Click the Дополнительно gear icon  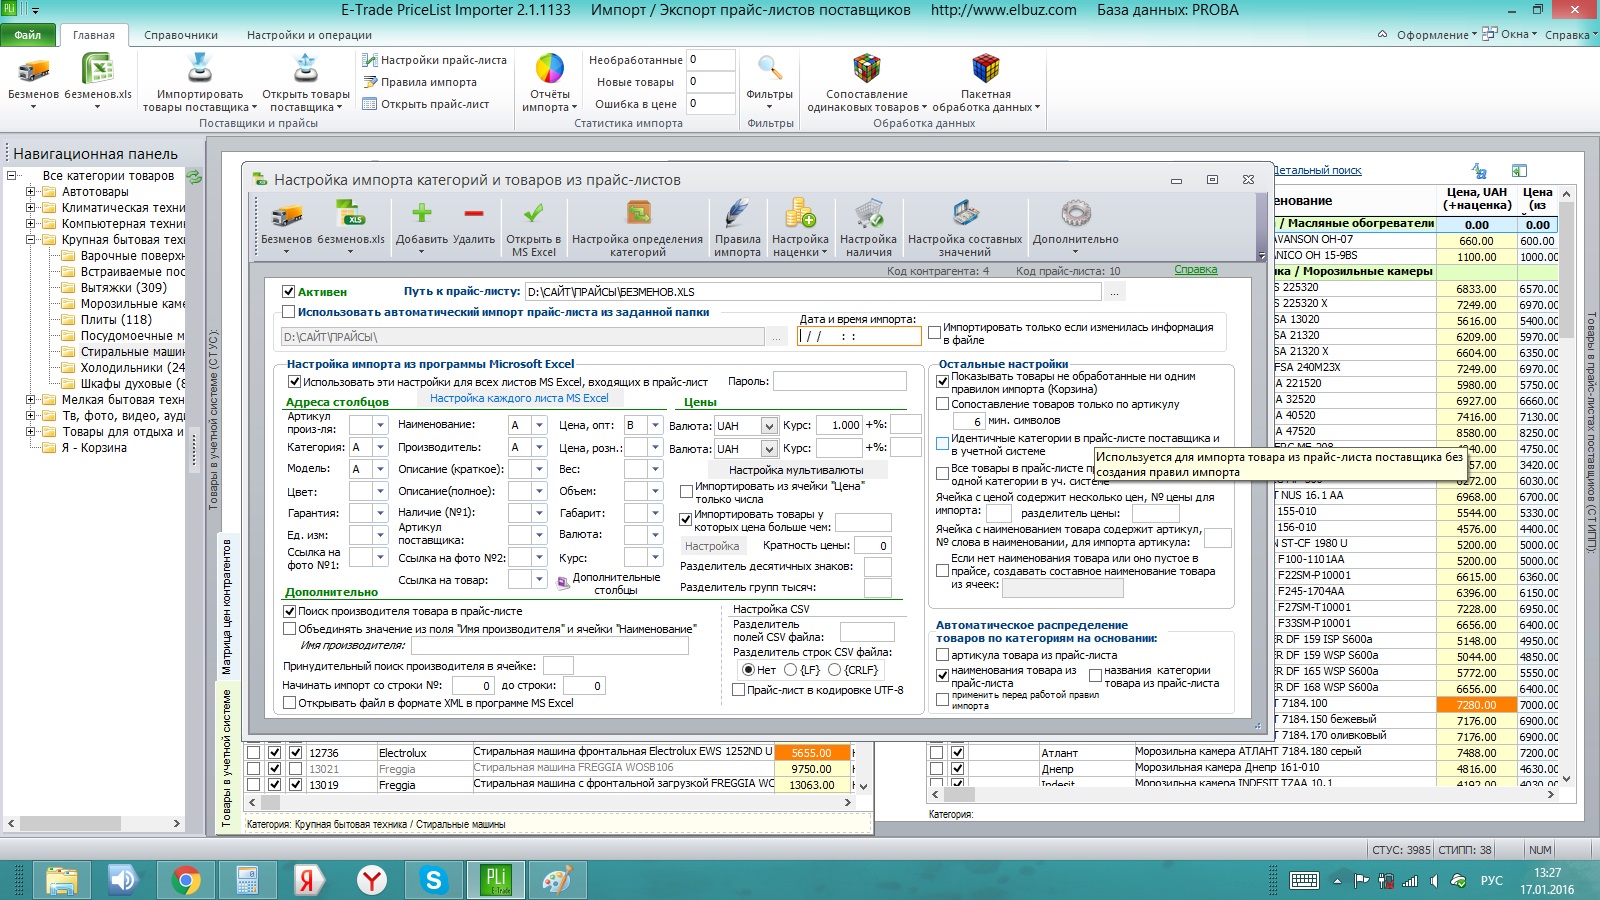pos(1076,214)
